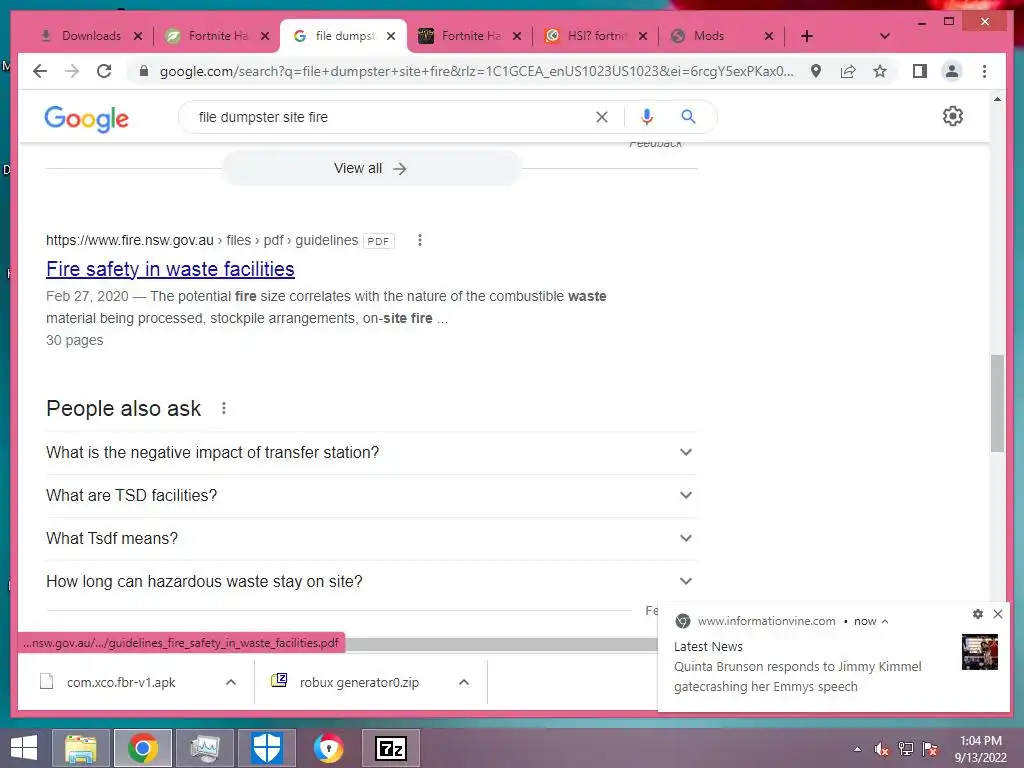The width and height of the screenshot is (1024, 768).
Task: Submit search with the magnifier icon
Action: tap(688, 117)
